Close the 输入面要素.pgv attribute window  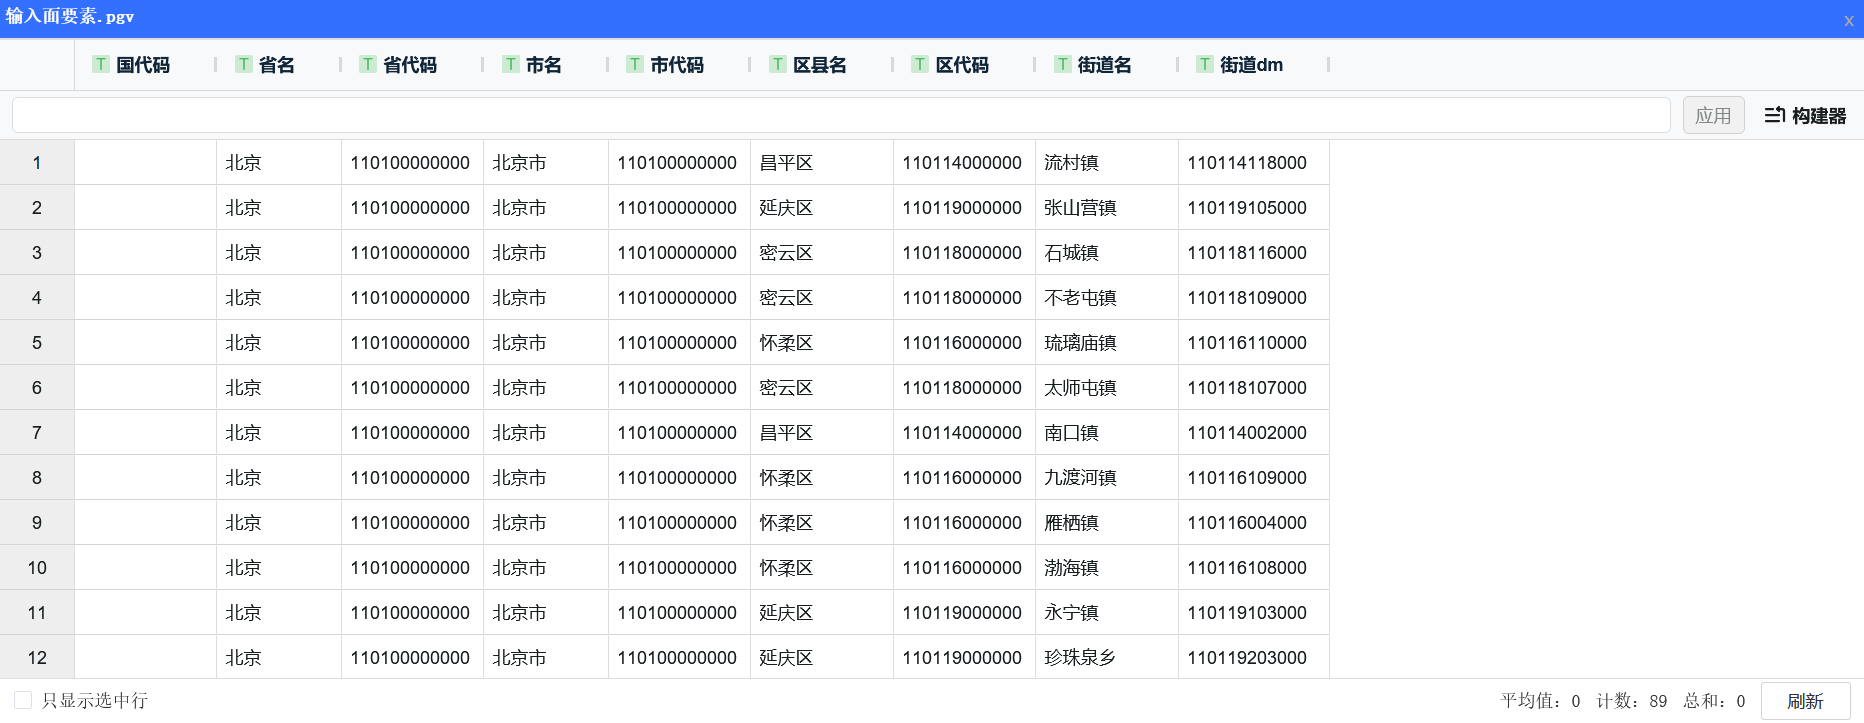[x=1848, y=21]
